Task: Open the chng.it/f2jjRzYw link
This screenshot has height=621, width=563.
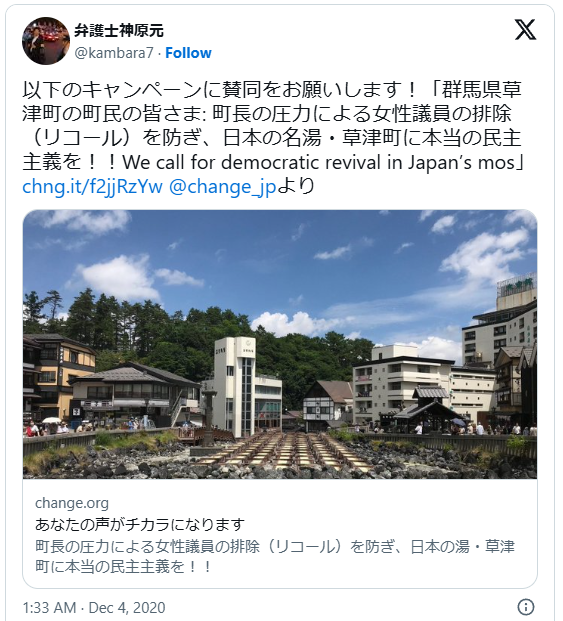Action: [x=92, y=187]
